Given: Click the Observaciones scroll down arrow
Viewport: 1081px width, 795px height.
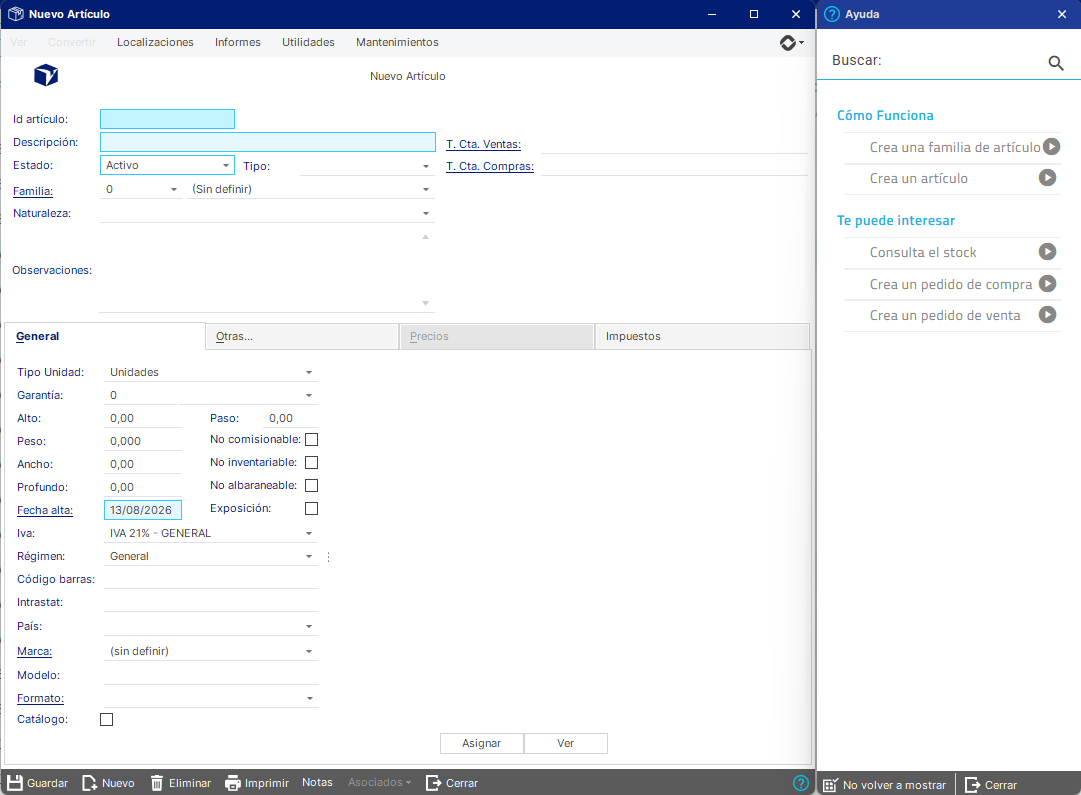Looking at the screenshot, I should point(425,303).
